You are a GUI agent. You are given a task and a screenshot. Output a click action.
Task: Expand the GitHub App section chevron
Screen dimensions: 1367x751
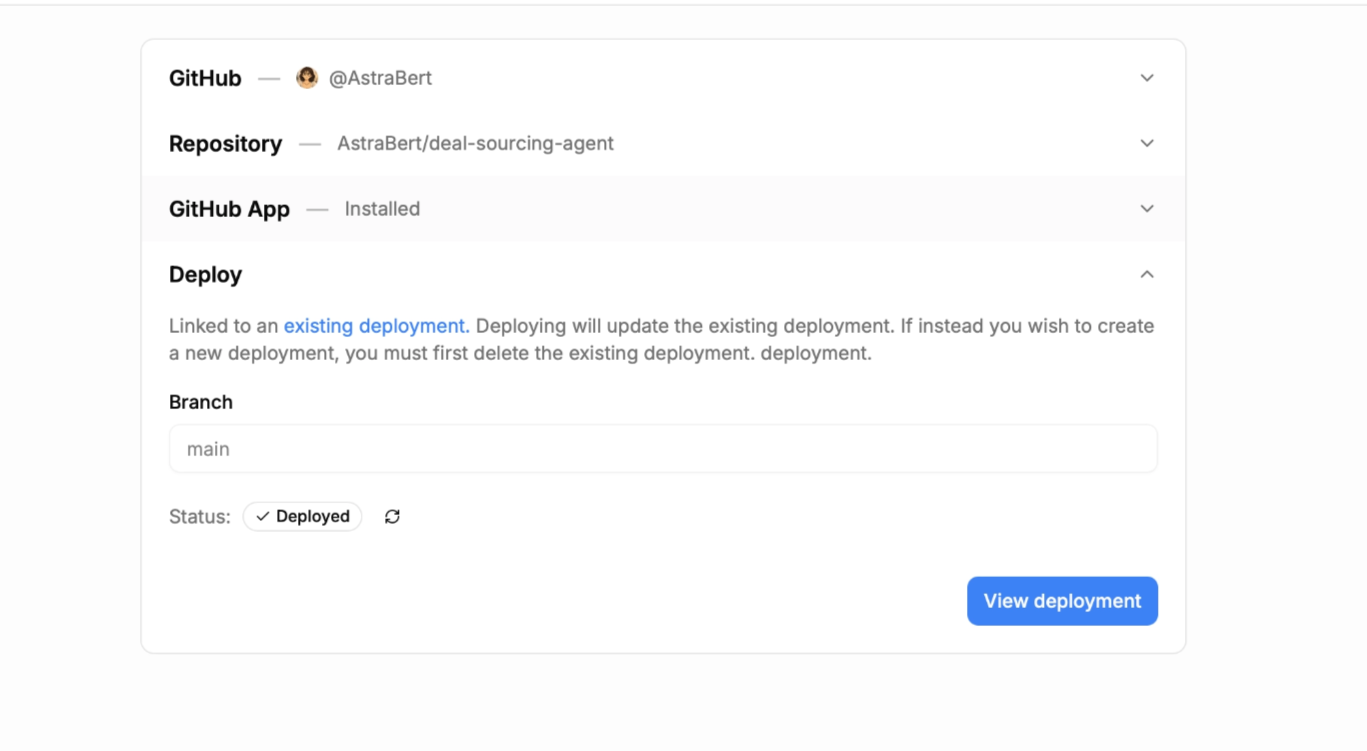(x=1147, y=209)
